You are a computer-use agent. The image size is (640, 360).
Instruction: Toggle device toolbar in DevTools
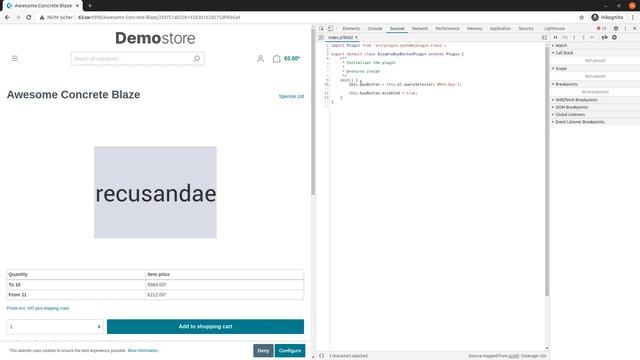coord(331,29)
